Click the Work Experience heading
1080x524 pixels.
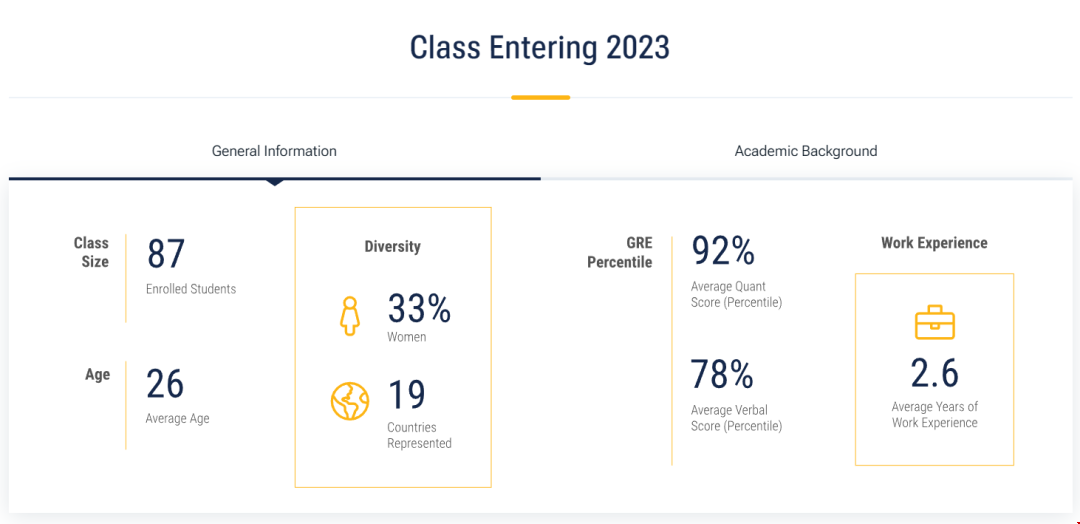click(x=934, y=243)
